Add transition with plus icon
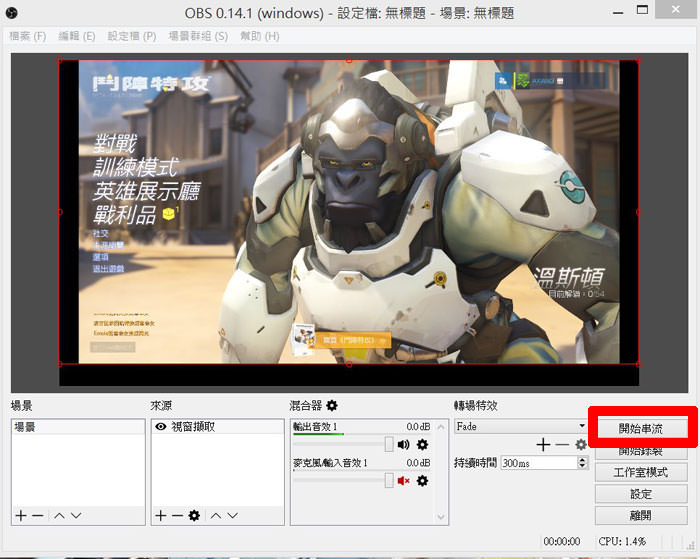 click(543, 445)
